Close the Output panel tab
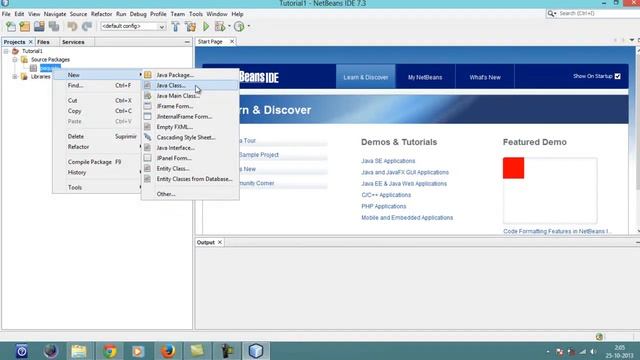Image resolution: width=640 pixels, height=360 pixels. [x=220, y=242]
